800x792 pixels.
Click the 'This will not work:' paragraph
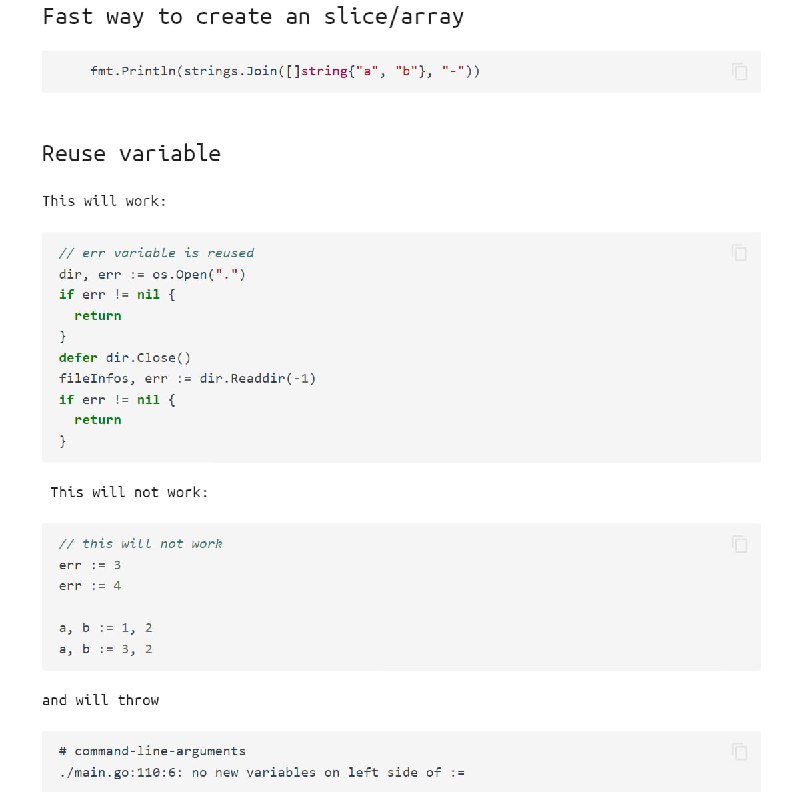pos(129,492)
